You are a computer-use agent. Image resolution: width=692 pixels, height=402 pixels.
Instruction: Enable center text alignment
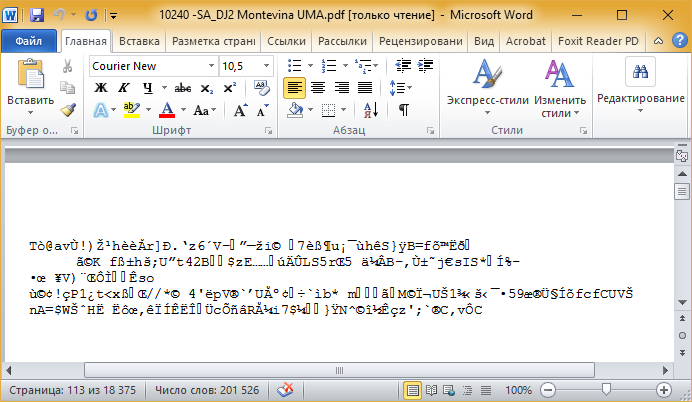click(317, 87)
